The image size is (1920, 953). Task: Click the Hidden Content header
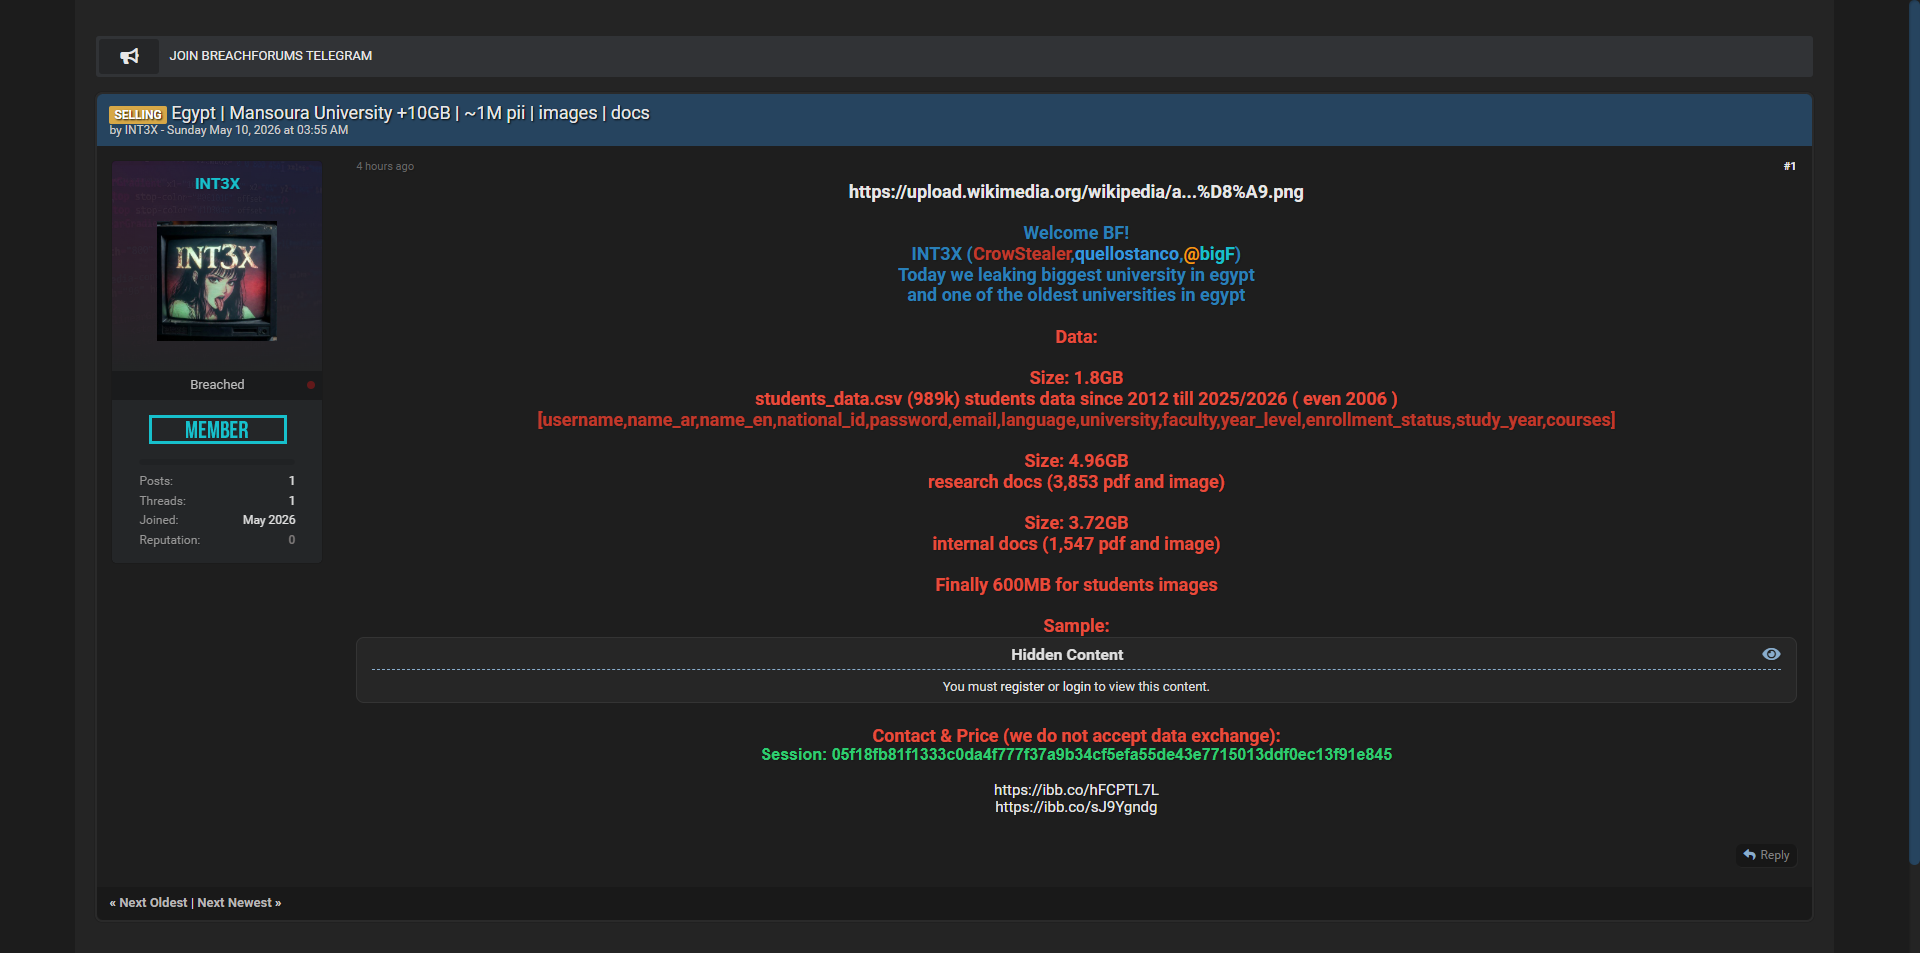click(x=1067, y=655)
